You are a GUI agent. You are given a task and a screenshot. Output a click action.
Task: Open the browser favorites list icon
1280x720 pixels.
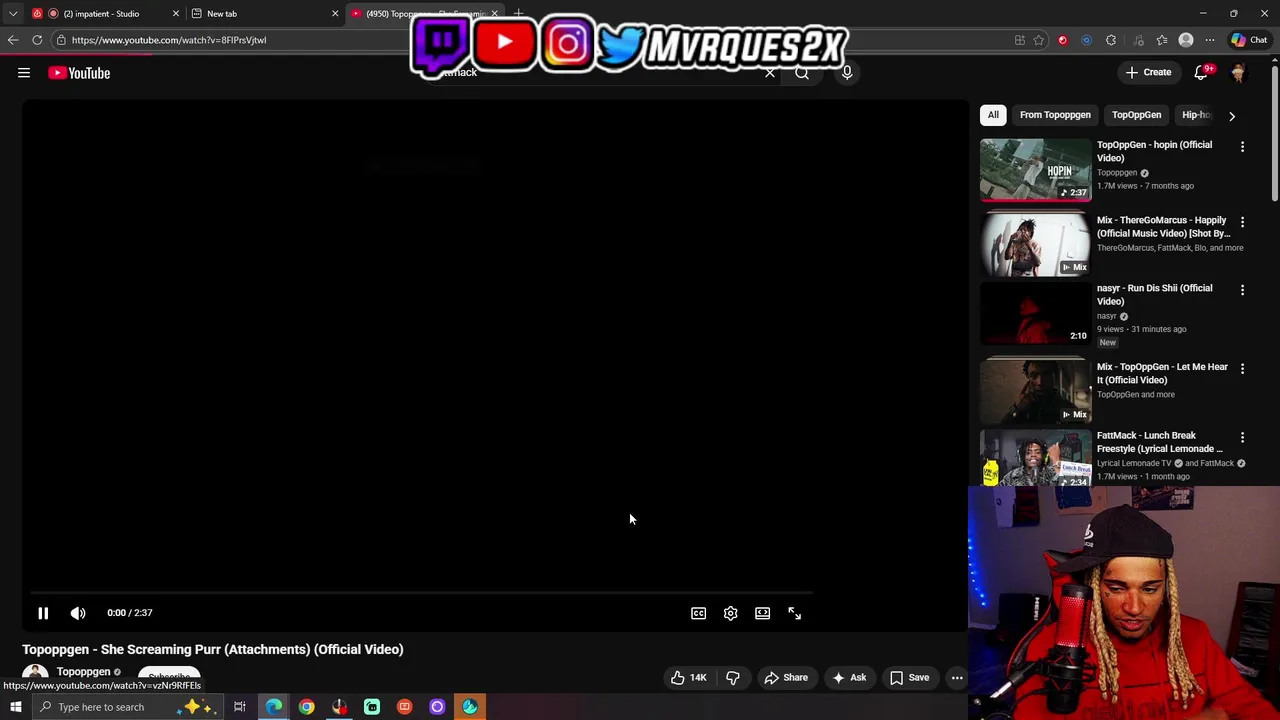pyautogui.click(x=1161, y=40)
